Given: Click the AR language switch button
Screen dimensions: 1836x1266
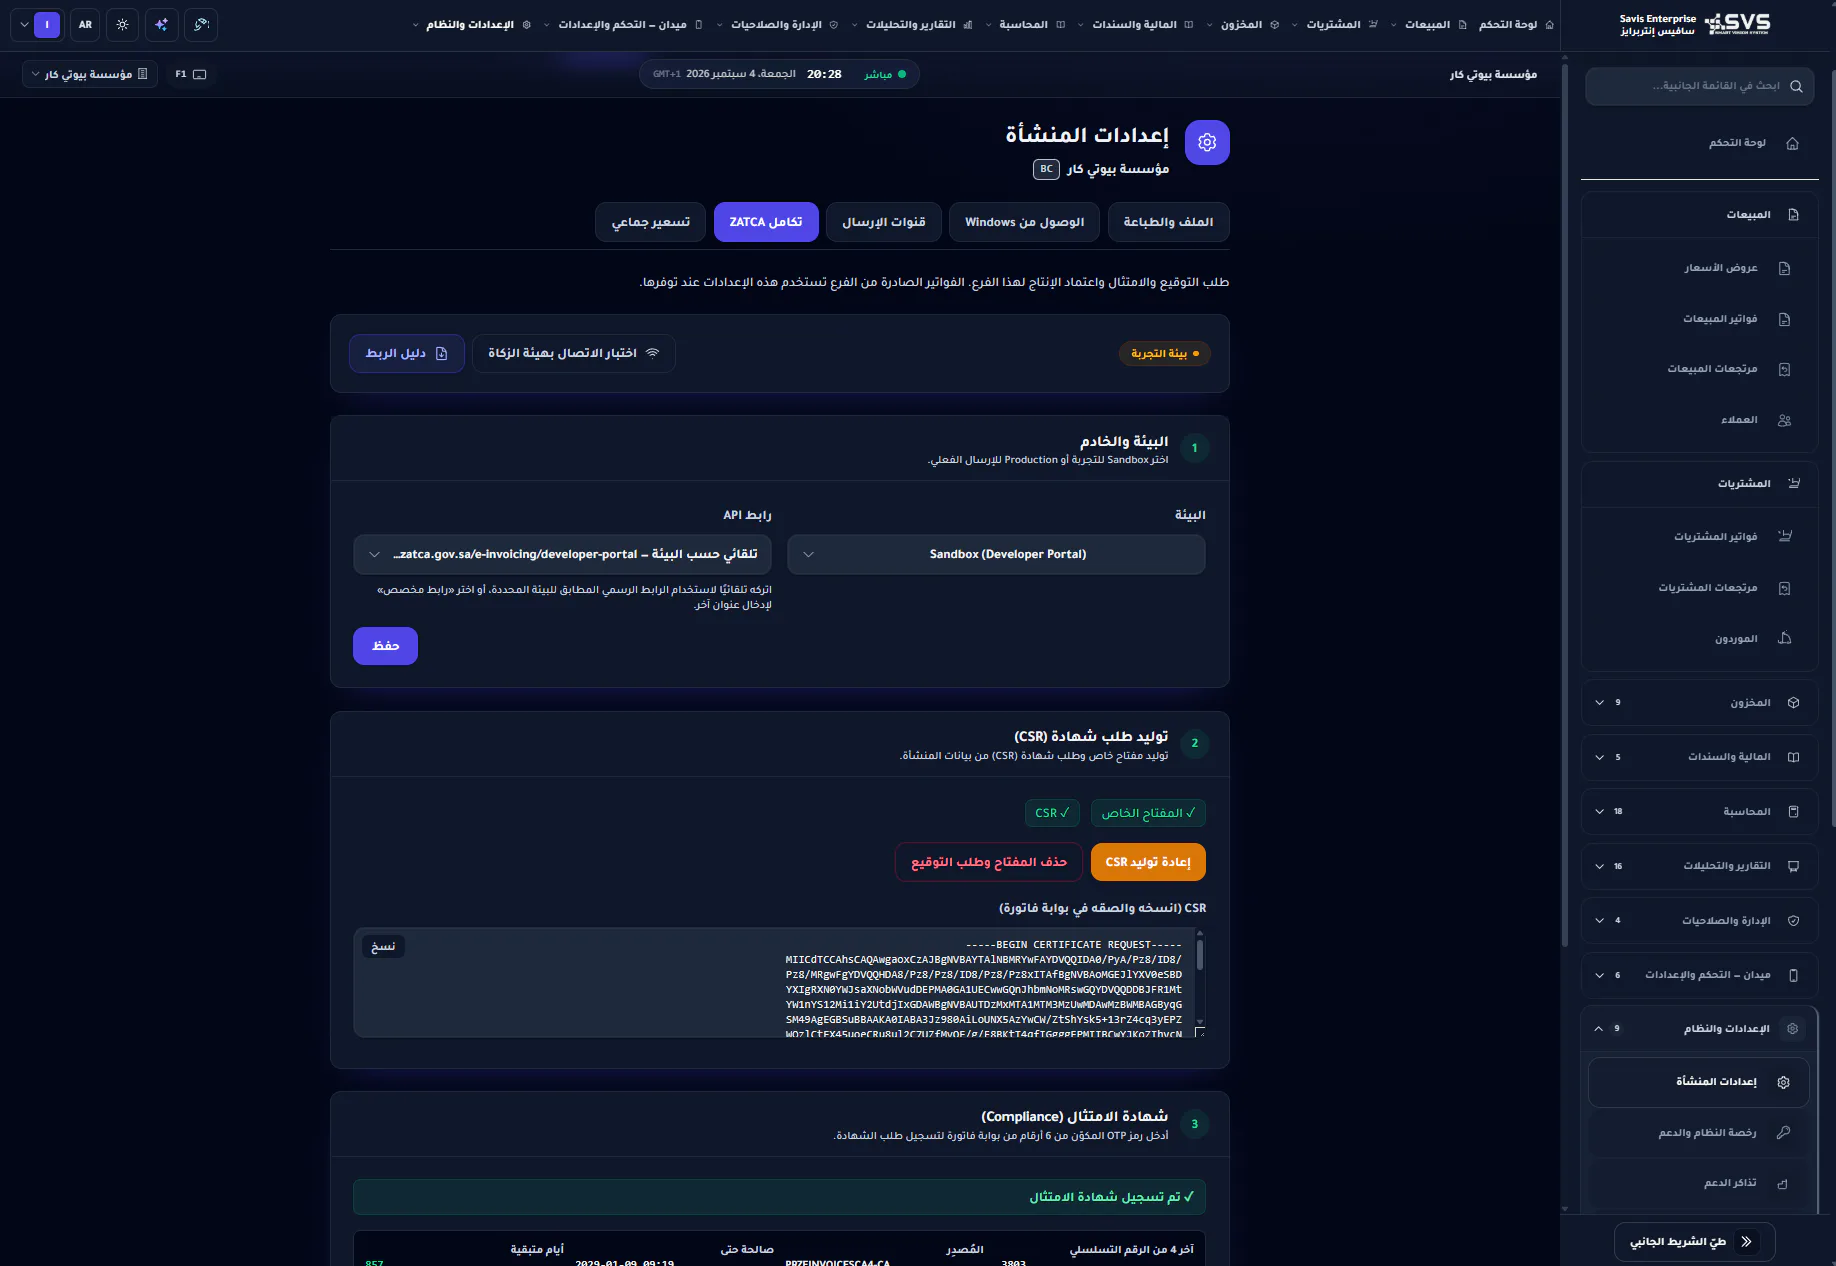Looking at the screenshot, I should pos(86,25).
